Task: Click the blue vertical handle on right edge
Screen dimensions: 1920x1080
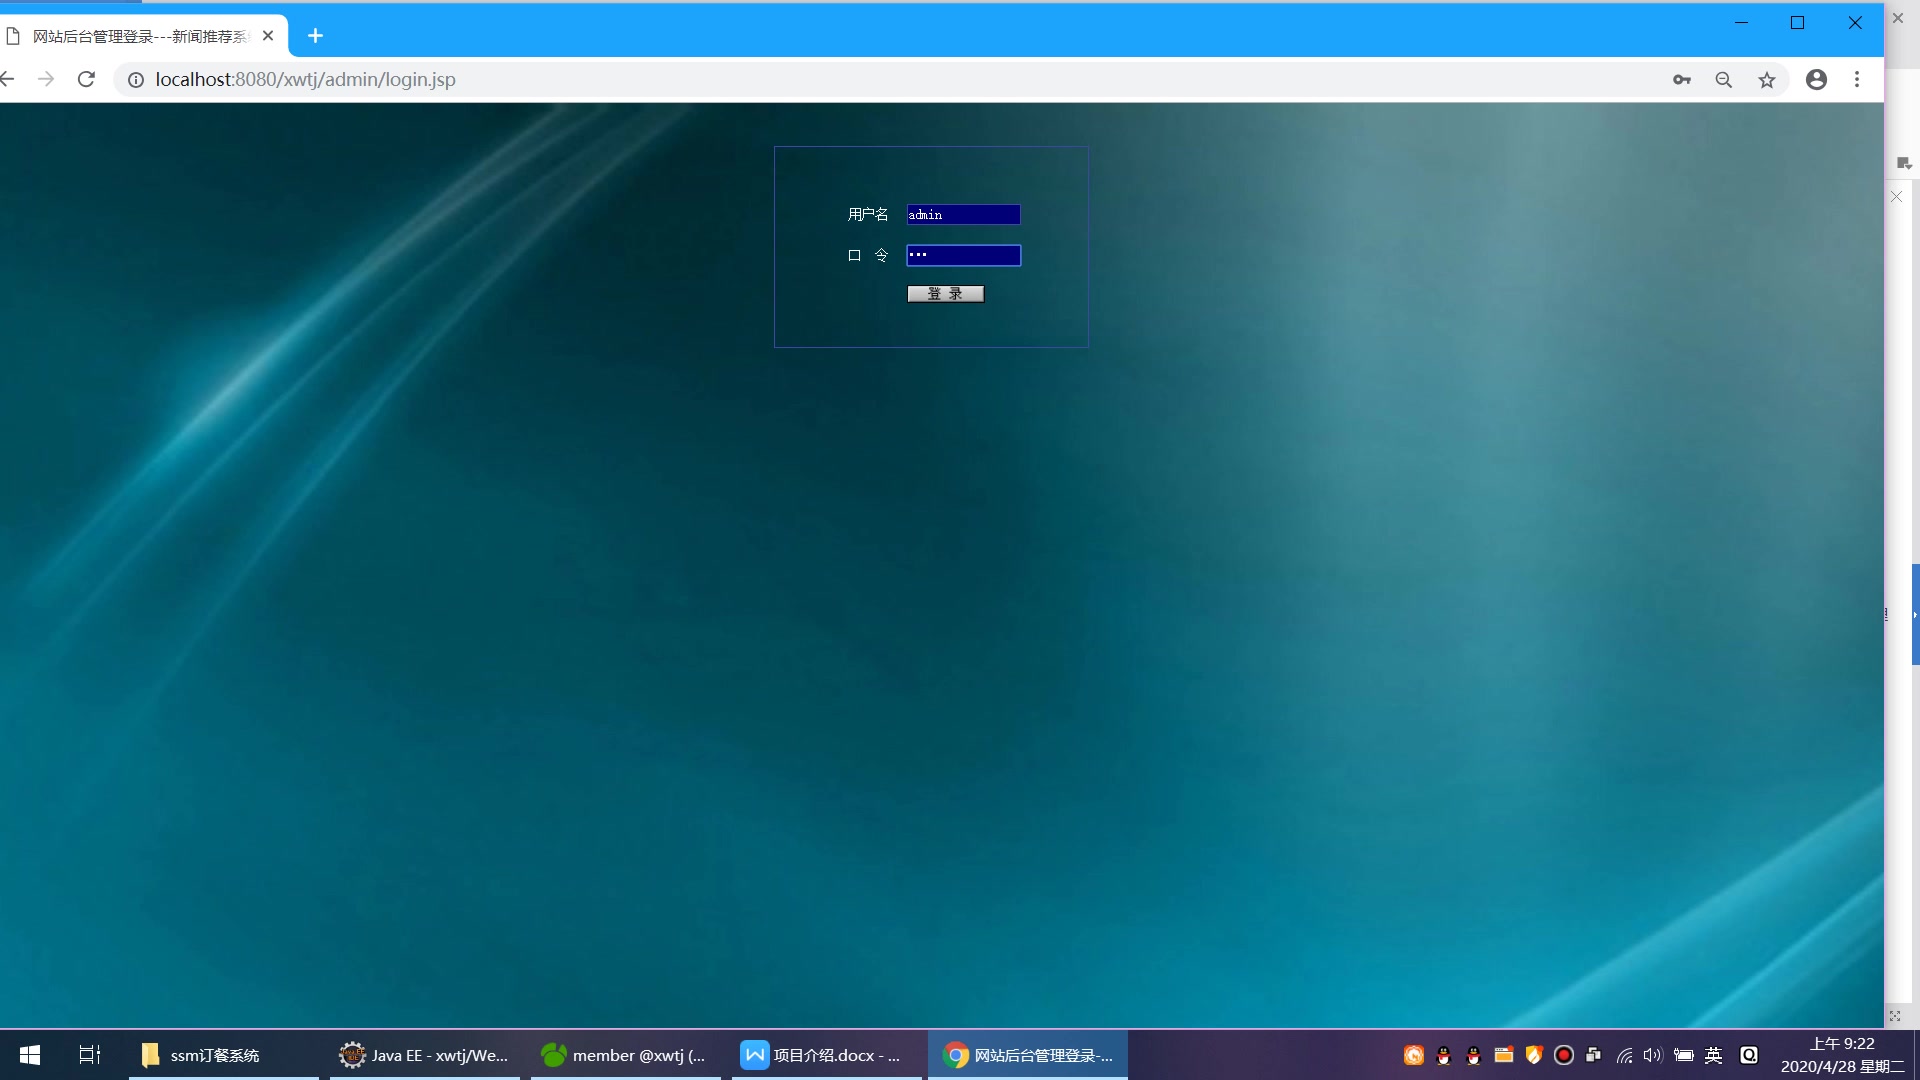Action: pyautogui.click(x=1915, y=614)
